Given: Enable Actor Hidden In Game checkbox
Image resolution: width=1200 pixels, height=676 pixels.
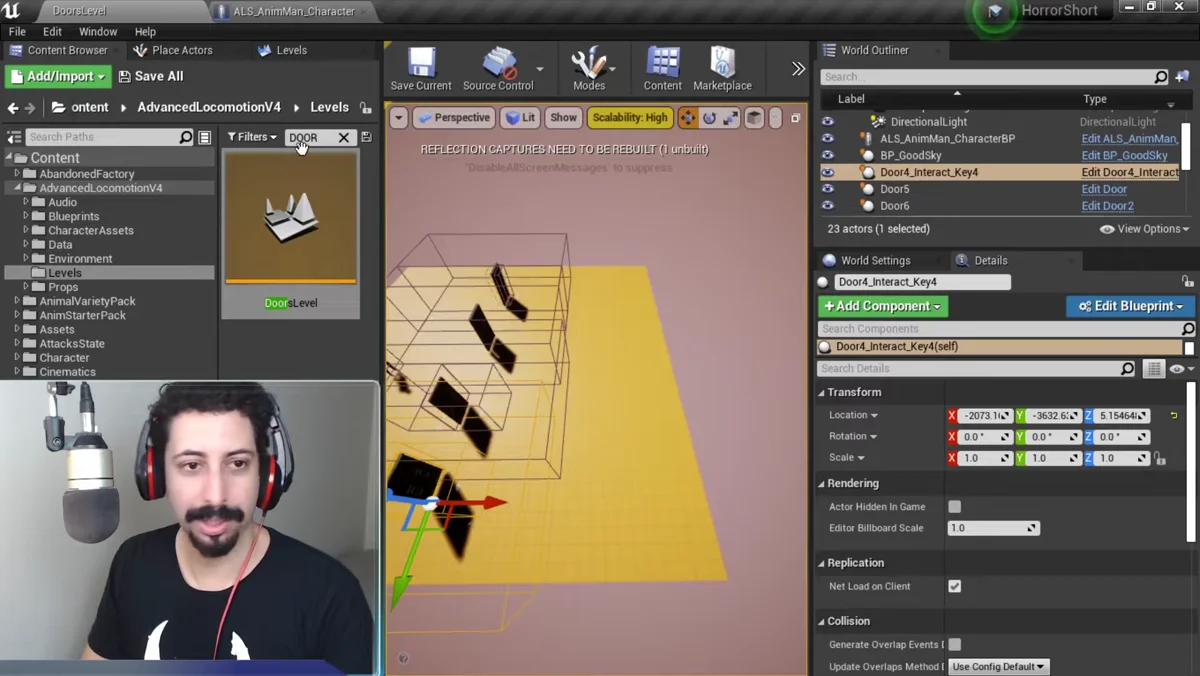Looking at the screenshot, I should [954, 506].
